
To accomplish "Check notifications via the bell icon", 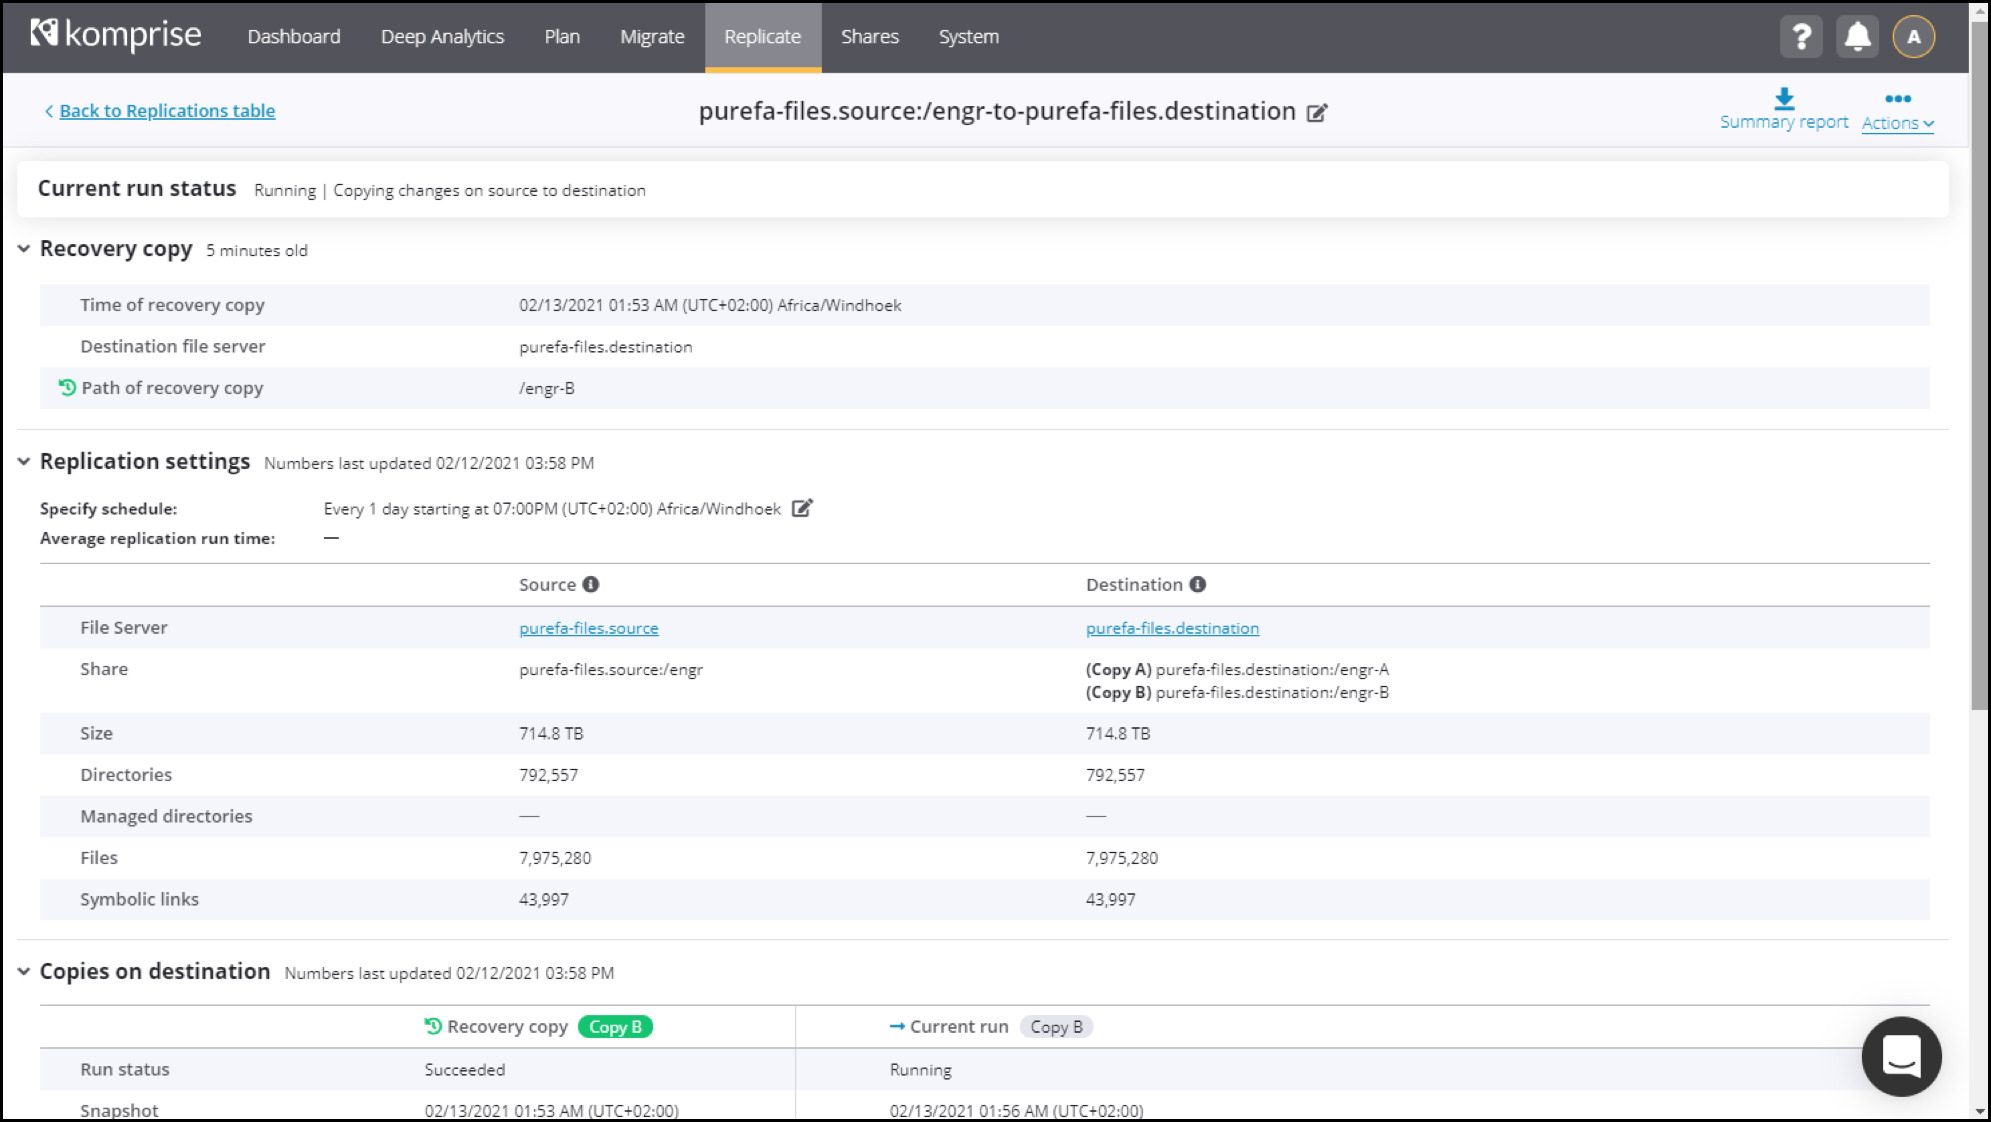I will [x=1857, y=37].
